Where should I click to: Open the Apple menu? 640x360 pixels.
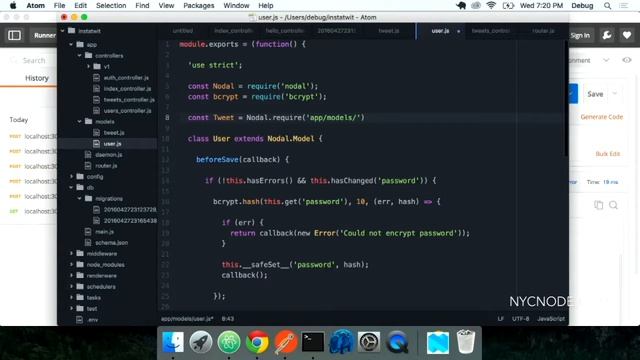[13, 5]
